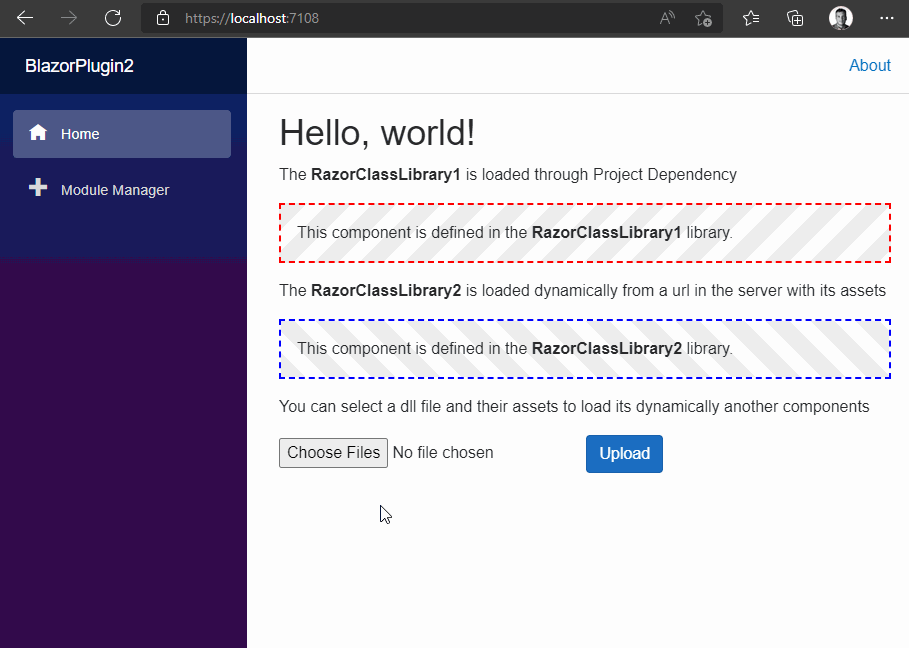Open the profile avatar in browser toolbar
This screenshot has width=909, height=648.
pyautogui.click(x=840, y=17)
